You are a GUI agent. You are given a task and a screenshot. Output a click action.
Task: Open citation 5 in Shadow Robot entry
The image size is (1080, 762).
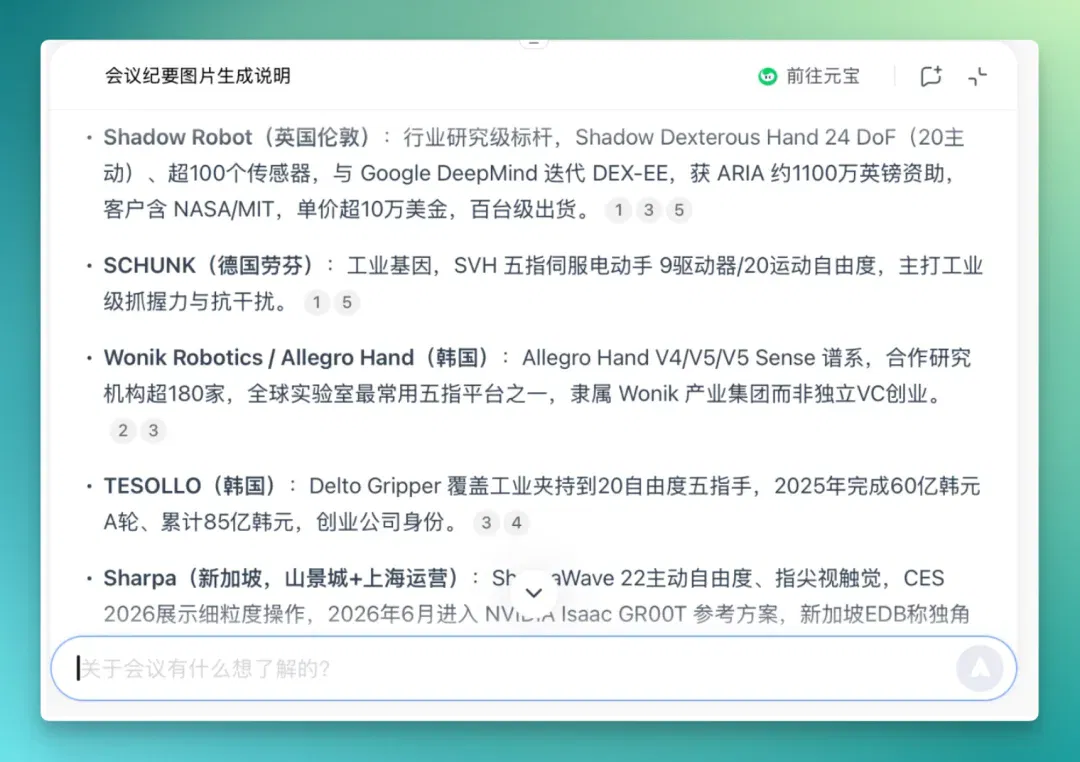pyautogui.click(x=678, y=209)
